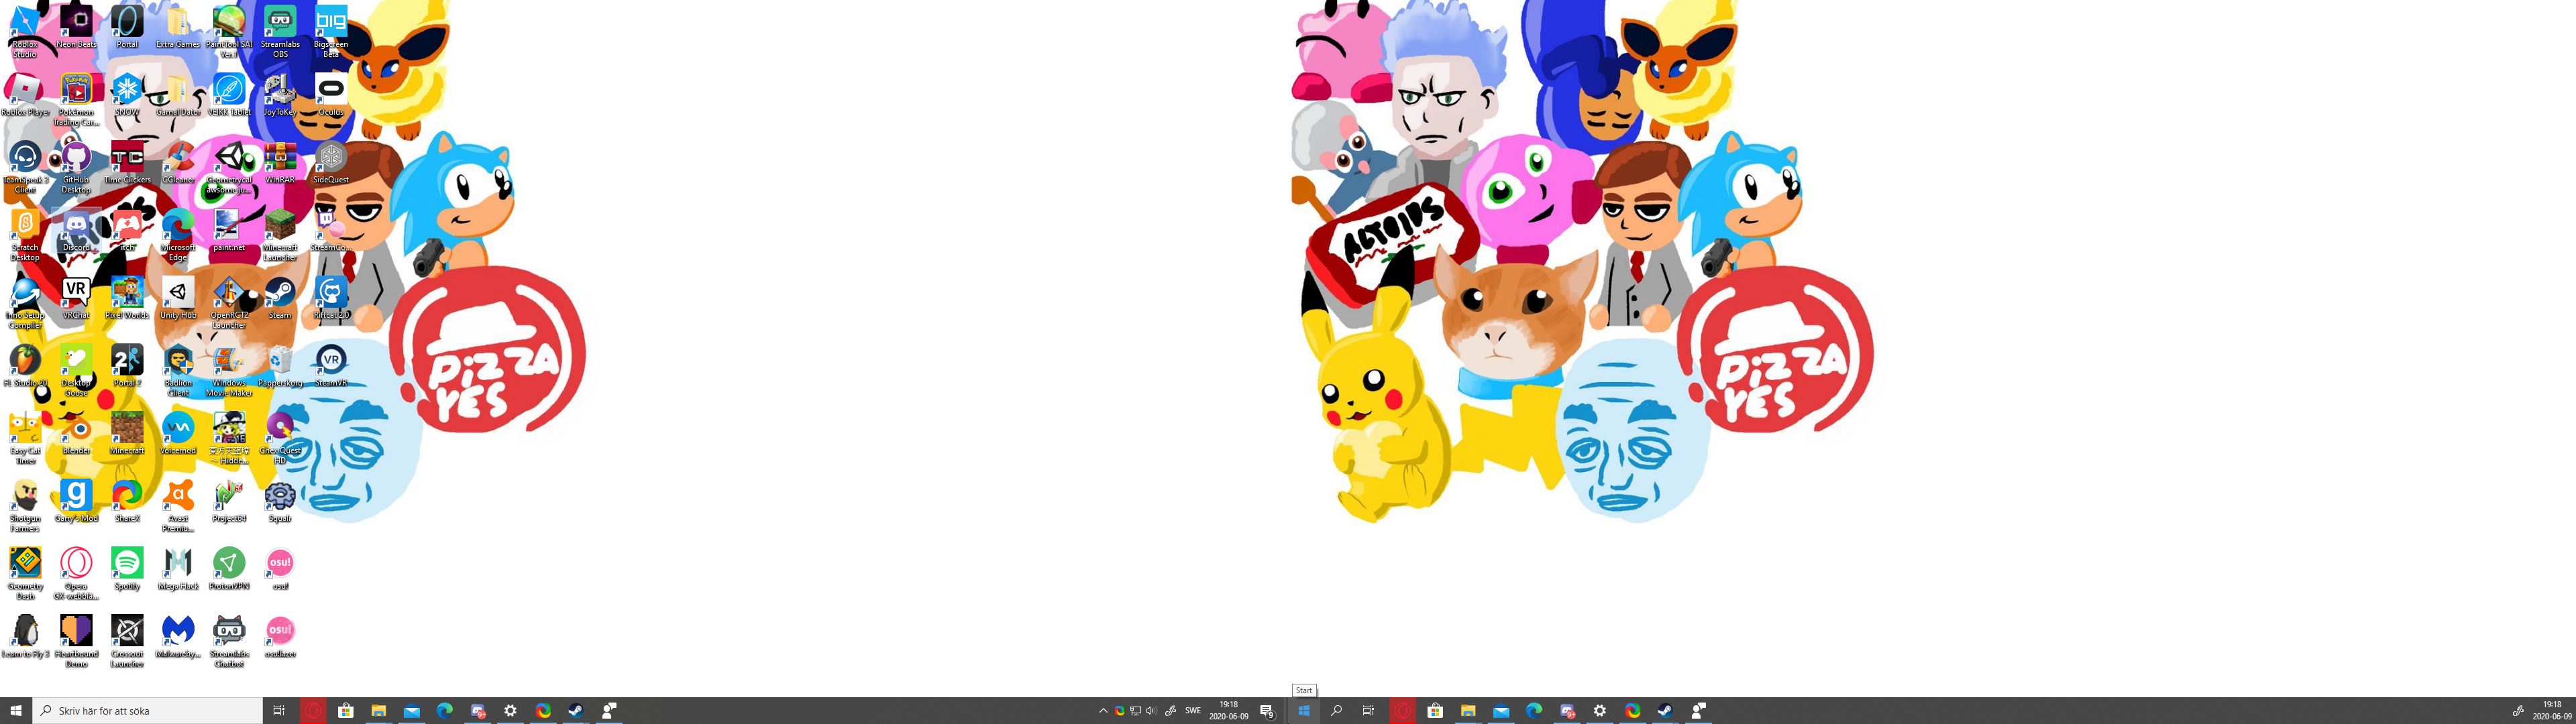Open Microsoft Store from left taskbar

[x=345, y=711]
